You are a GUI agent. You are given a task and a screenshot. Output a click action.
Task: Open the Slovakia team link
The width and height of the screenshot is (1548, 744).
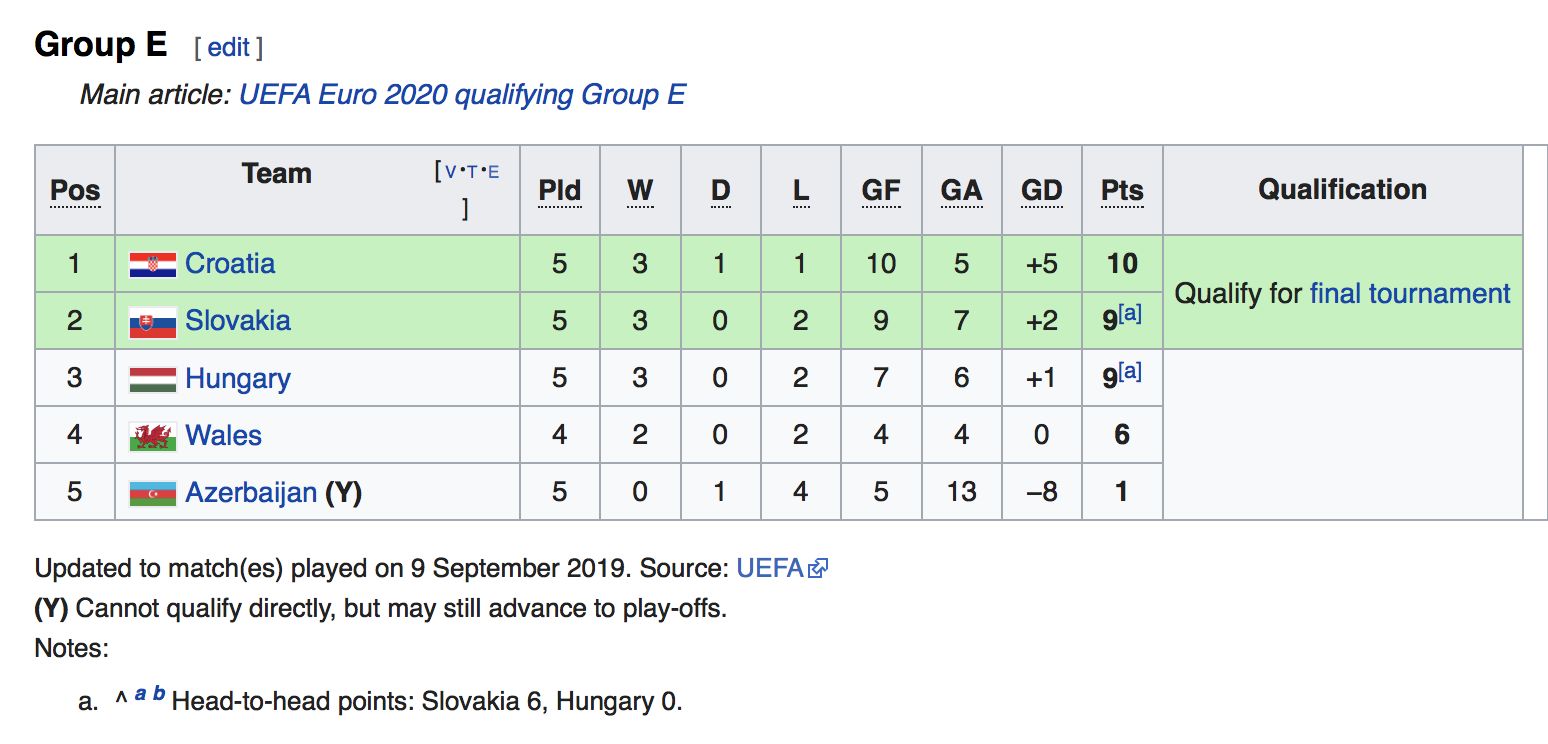tap(238, 321)
